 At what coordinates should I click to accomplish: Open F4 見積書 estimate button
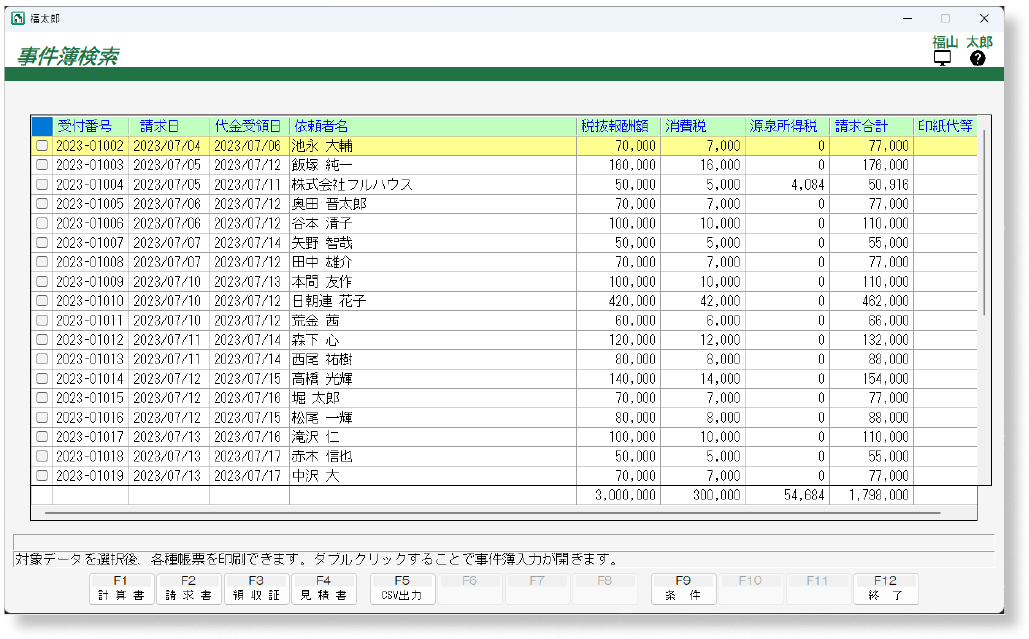(x=322, y=588)
